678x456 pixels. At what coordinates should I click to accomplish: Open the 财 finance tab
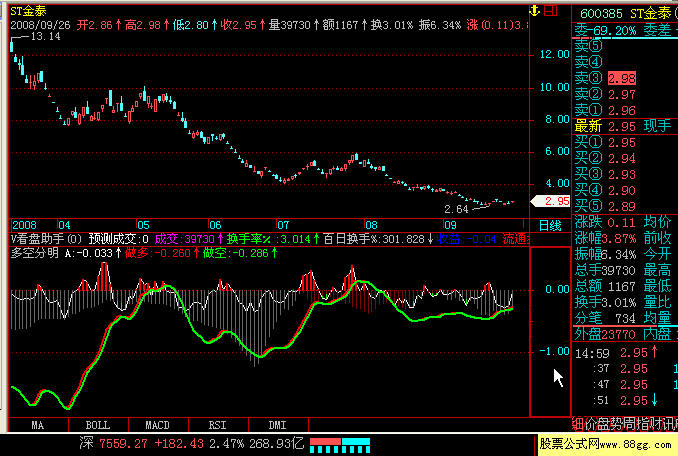pyautogui.click(x=656, y=424)
